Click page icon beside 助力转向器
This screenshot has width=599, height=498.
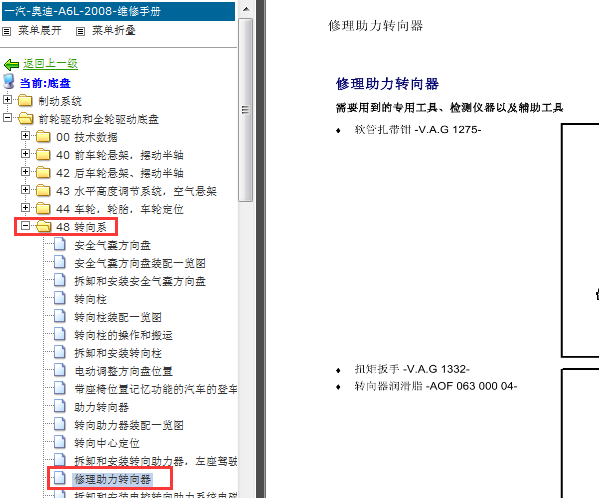(60, 406)
